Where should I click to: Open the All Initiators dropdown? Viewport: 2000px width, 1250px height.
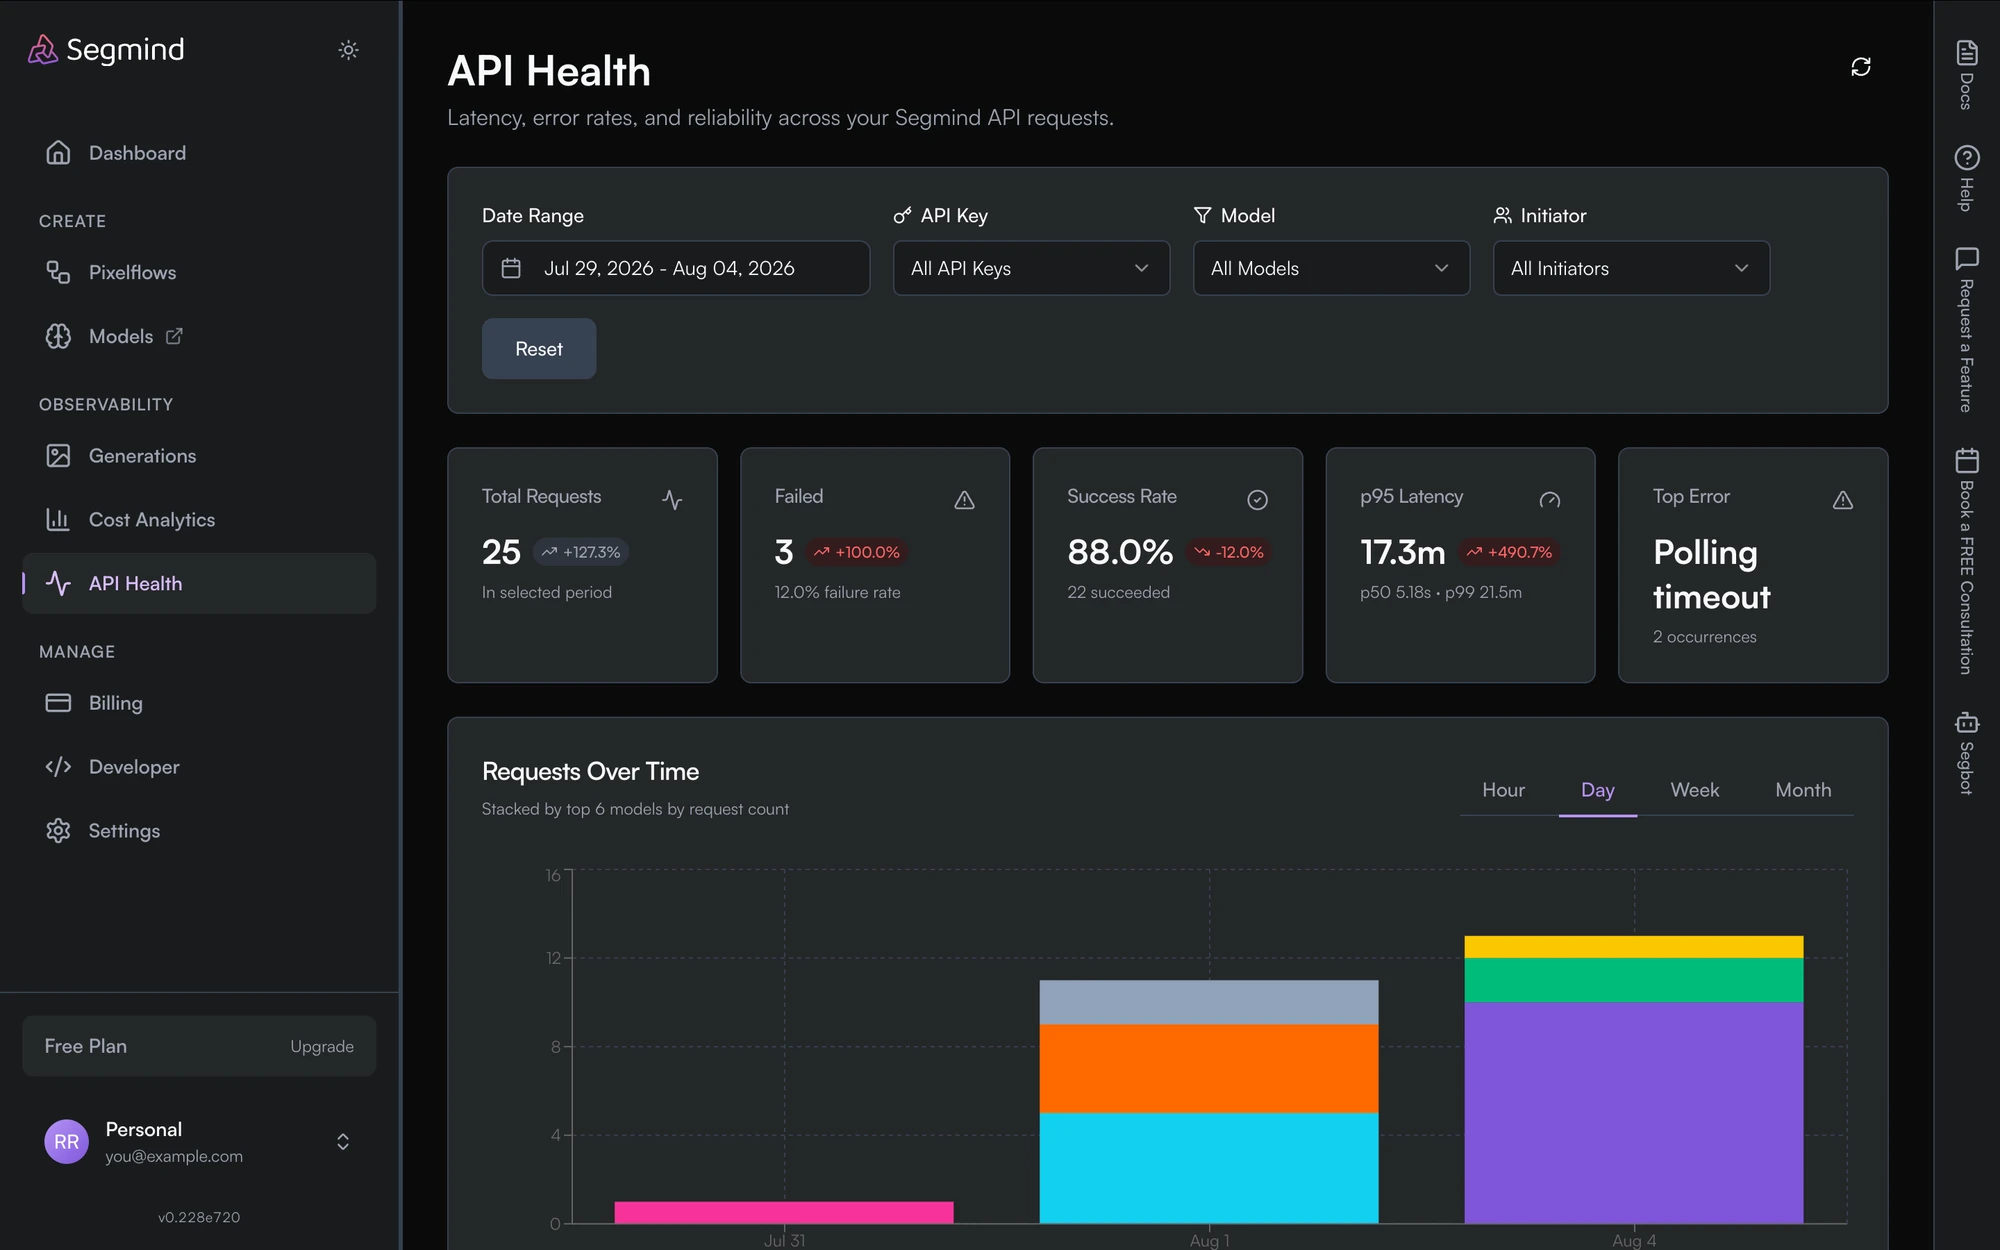[1631, 268]
